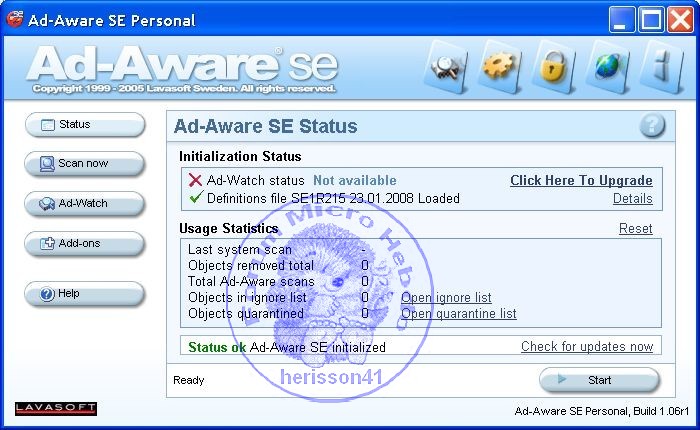Open Ad-Watch from the sidebar
The width and height of the screenshot is (700, 430).
[85, 204]
